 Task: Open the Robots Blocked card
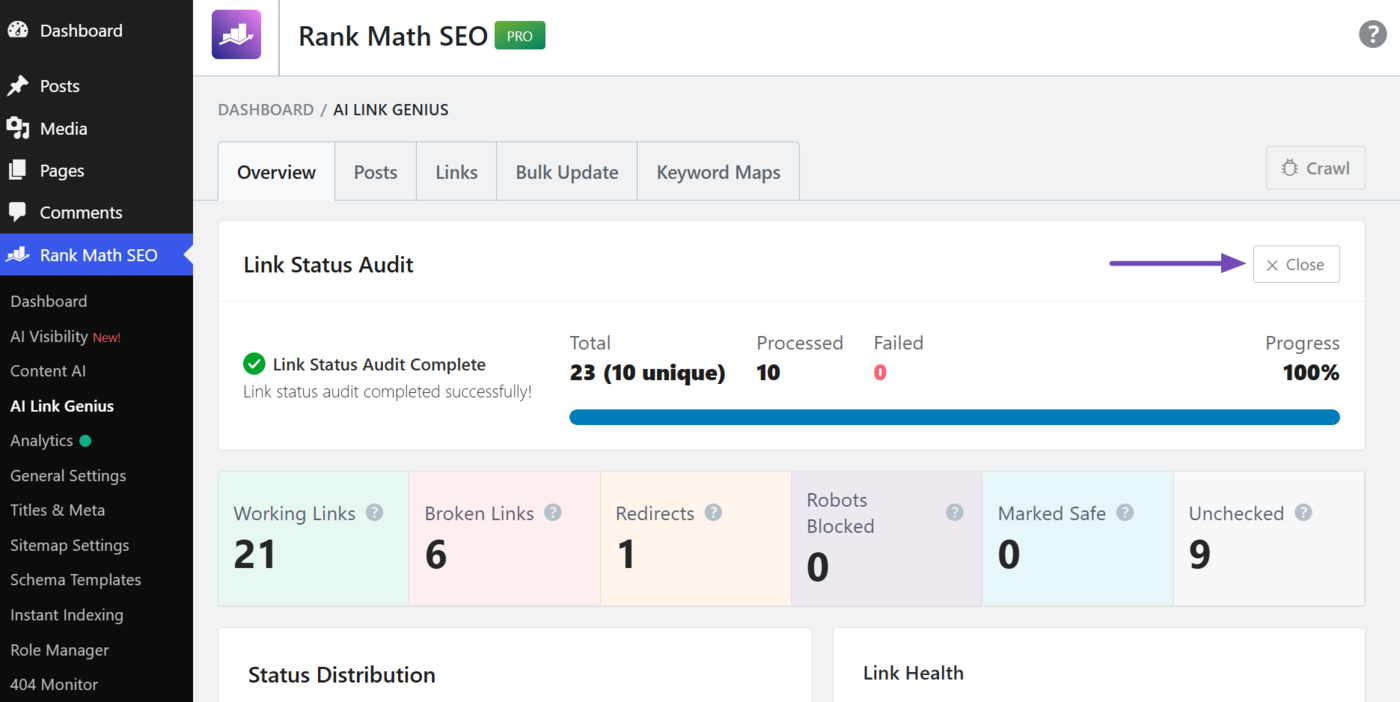(x=887, y=539)
